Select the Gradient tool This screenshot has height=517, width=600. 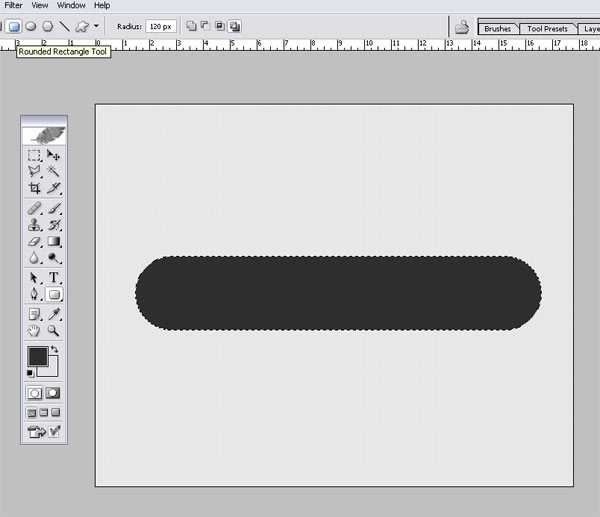(54, 241)
